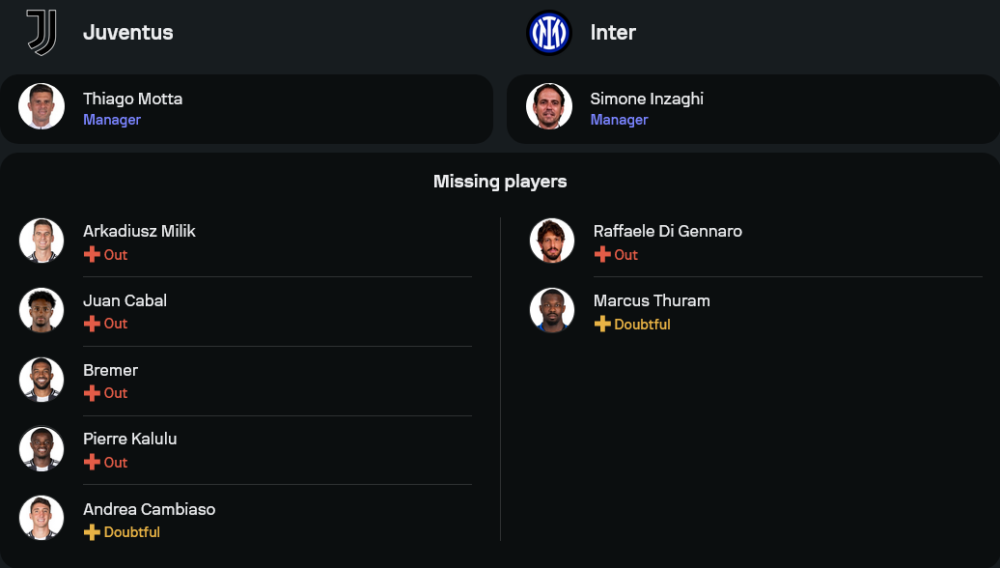Click the yellow doubtful cross under Marcus Thuram

pos(602,324)
